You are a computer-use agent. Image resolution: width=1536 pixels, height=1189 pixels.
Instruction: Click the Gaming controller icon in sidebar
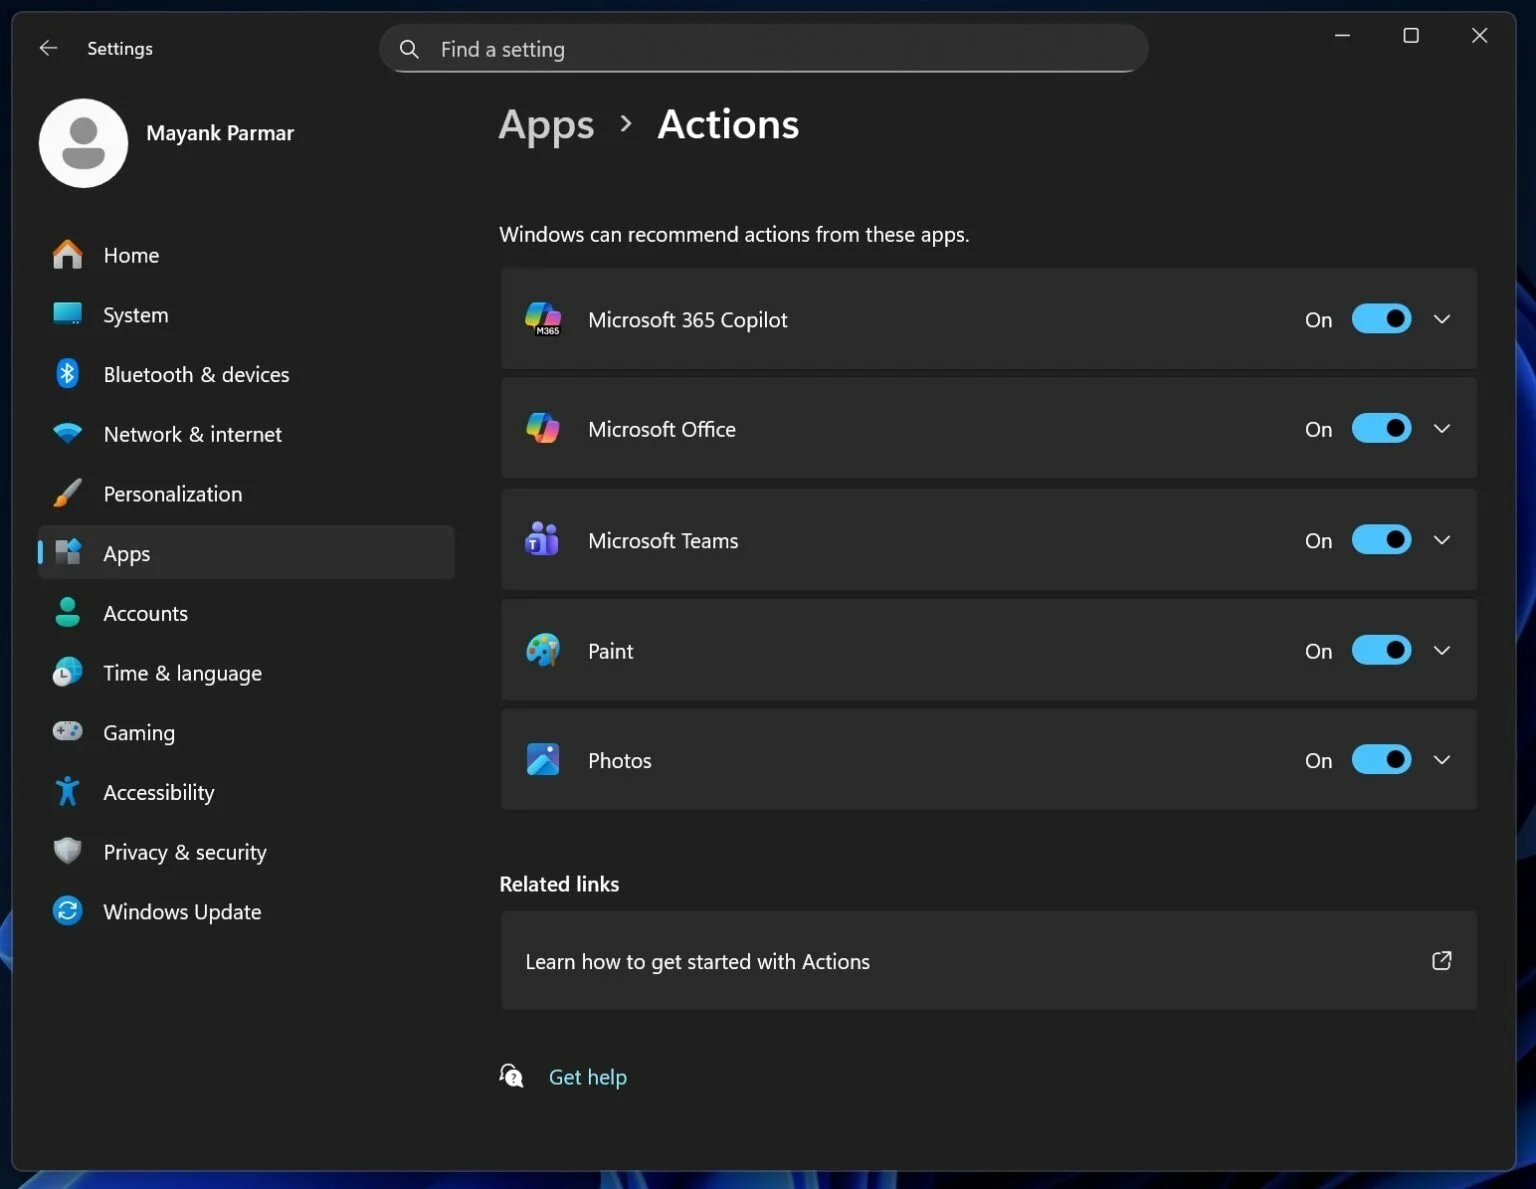click(67, 731)
